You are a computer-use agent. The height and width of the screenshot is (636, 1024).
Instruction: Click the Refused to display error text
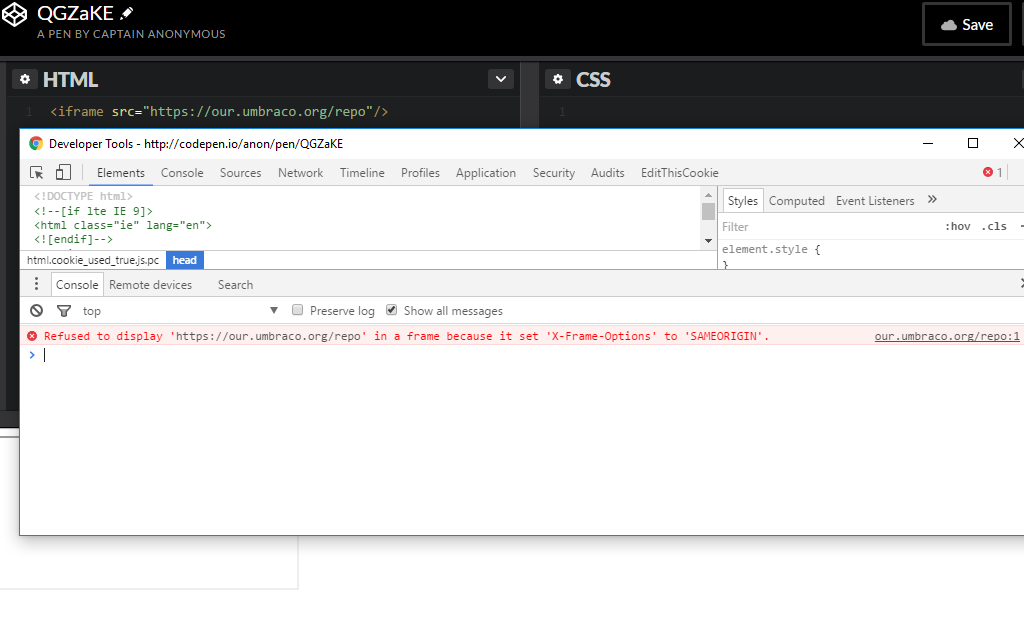tap(406, 336)
